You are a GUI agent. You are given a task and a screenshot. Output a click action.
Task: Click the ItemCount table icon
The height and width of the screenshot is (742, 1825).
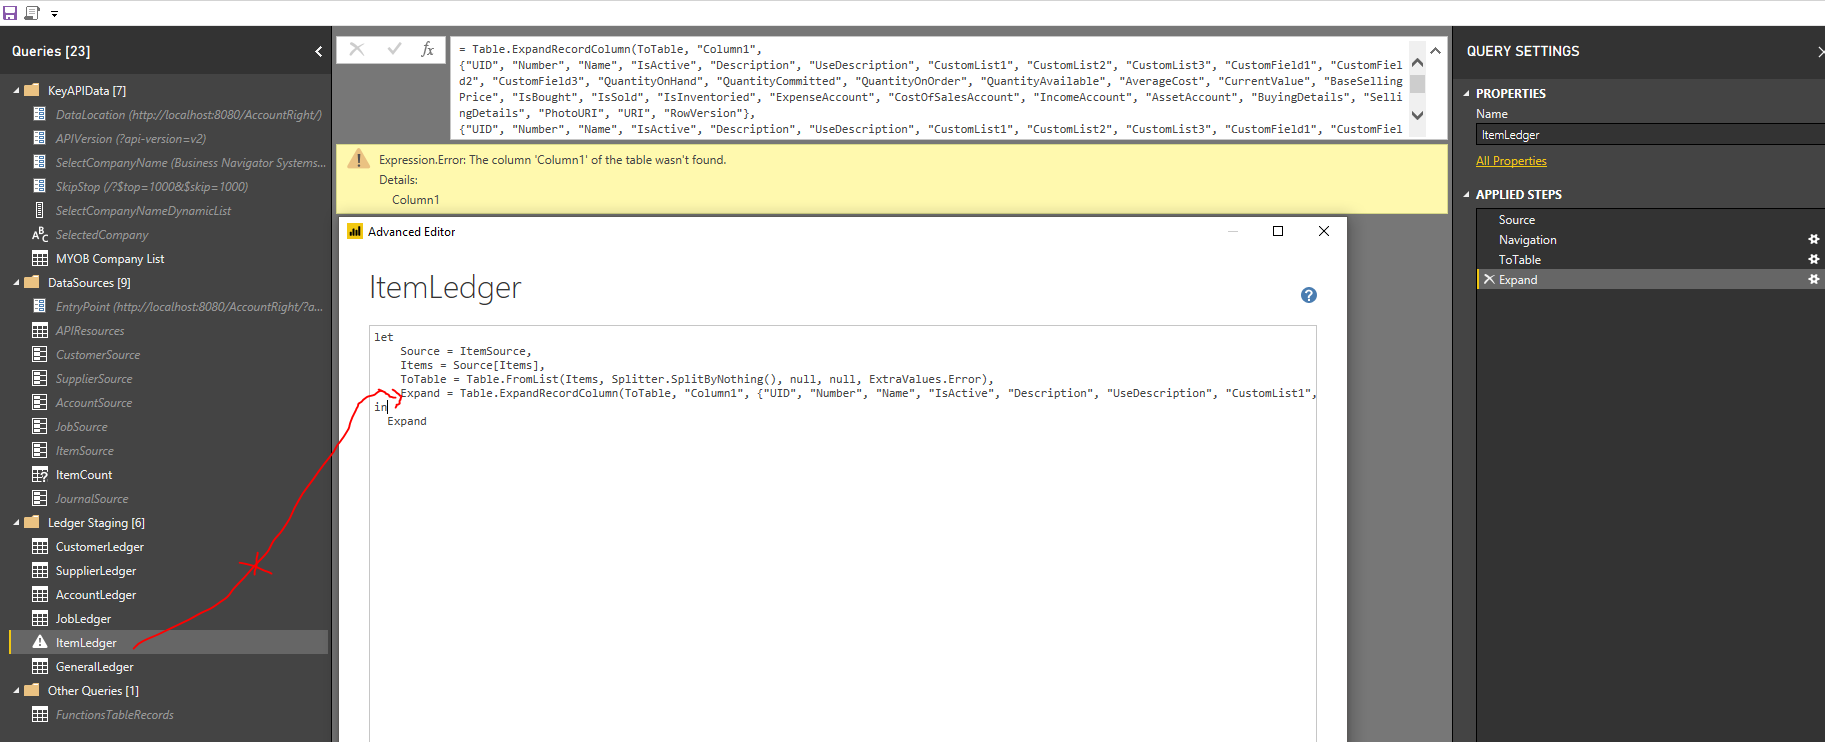[x=40, y=474]
